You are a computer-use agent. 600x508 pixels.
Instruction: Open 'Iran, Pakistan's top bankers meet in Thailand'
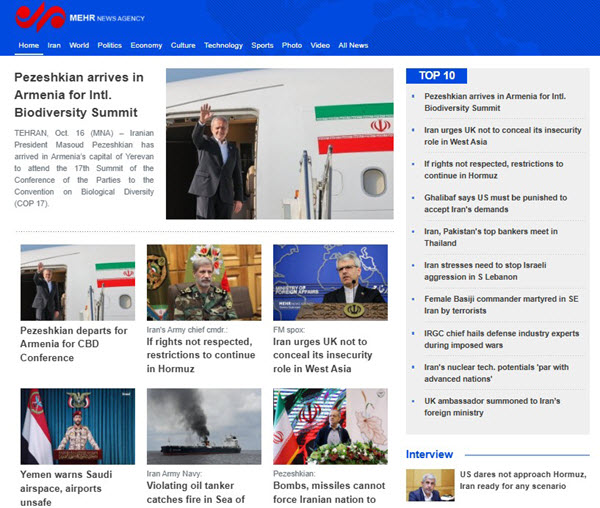(491, 237)
